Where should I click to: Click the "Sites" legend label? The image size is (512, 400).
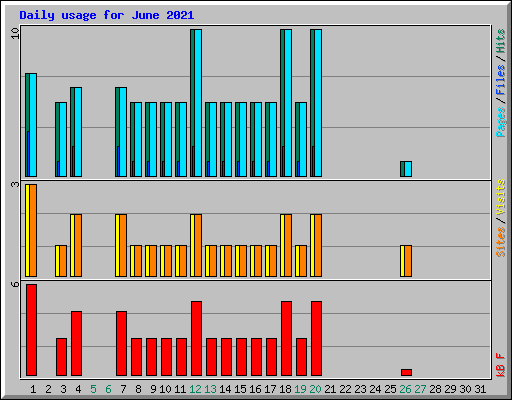click(x=500, y=242)
